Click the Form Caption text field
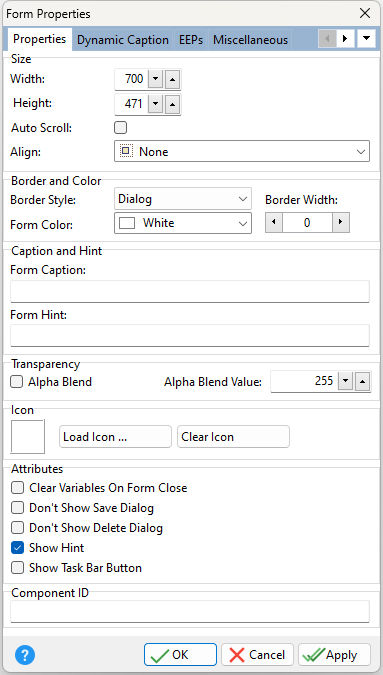Image resolution: width=383 pixels, height=675 pixels. (x=190, y=291)
